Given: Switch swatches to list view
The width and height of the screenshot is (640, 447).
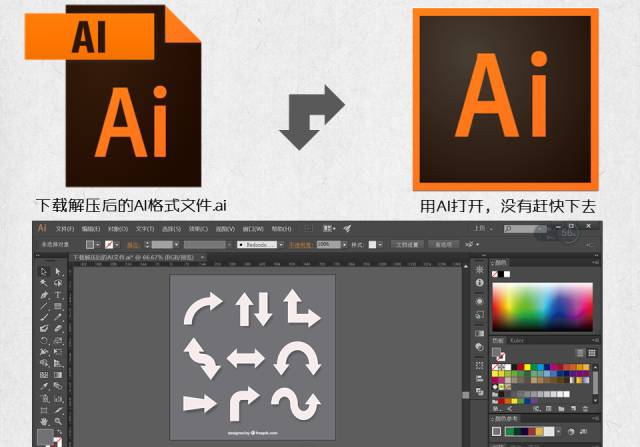Looking at the screenshot, I should click(x=580, y=353).
